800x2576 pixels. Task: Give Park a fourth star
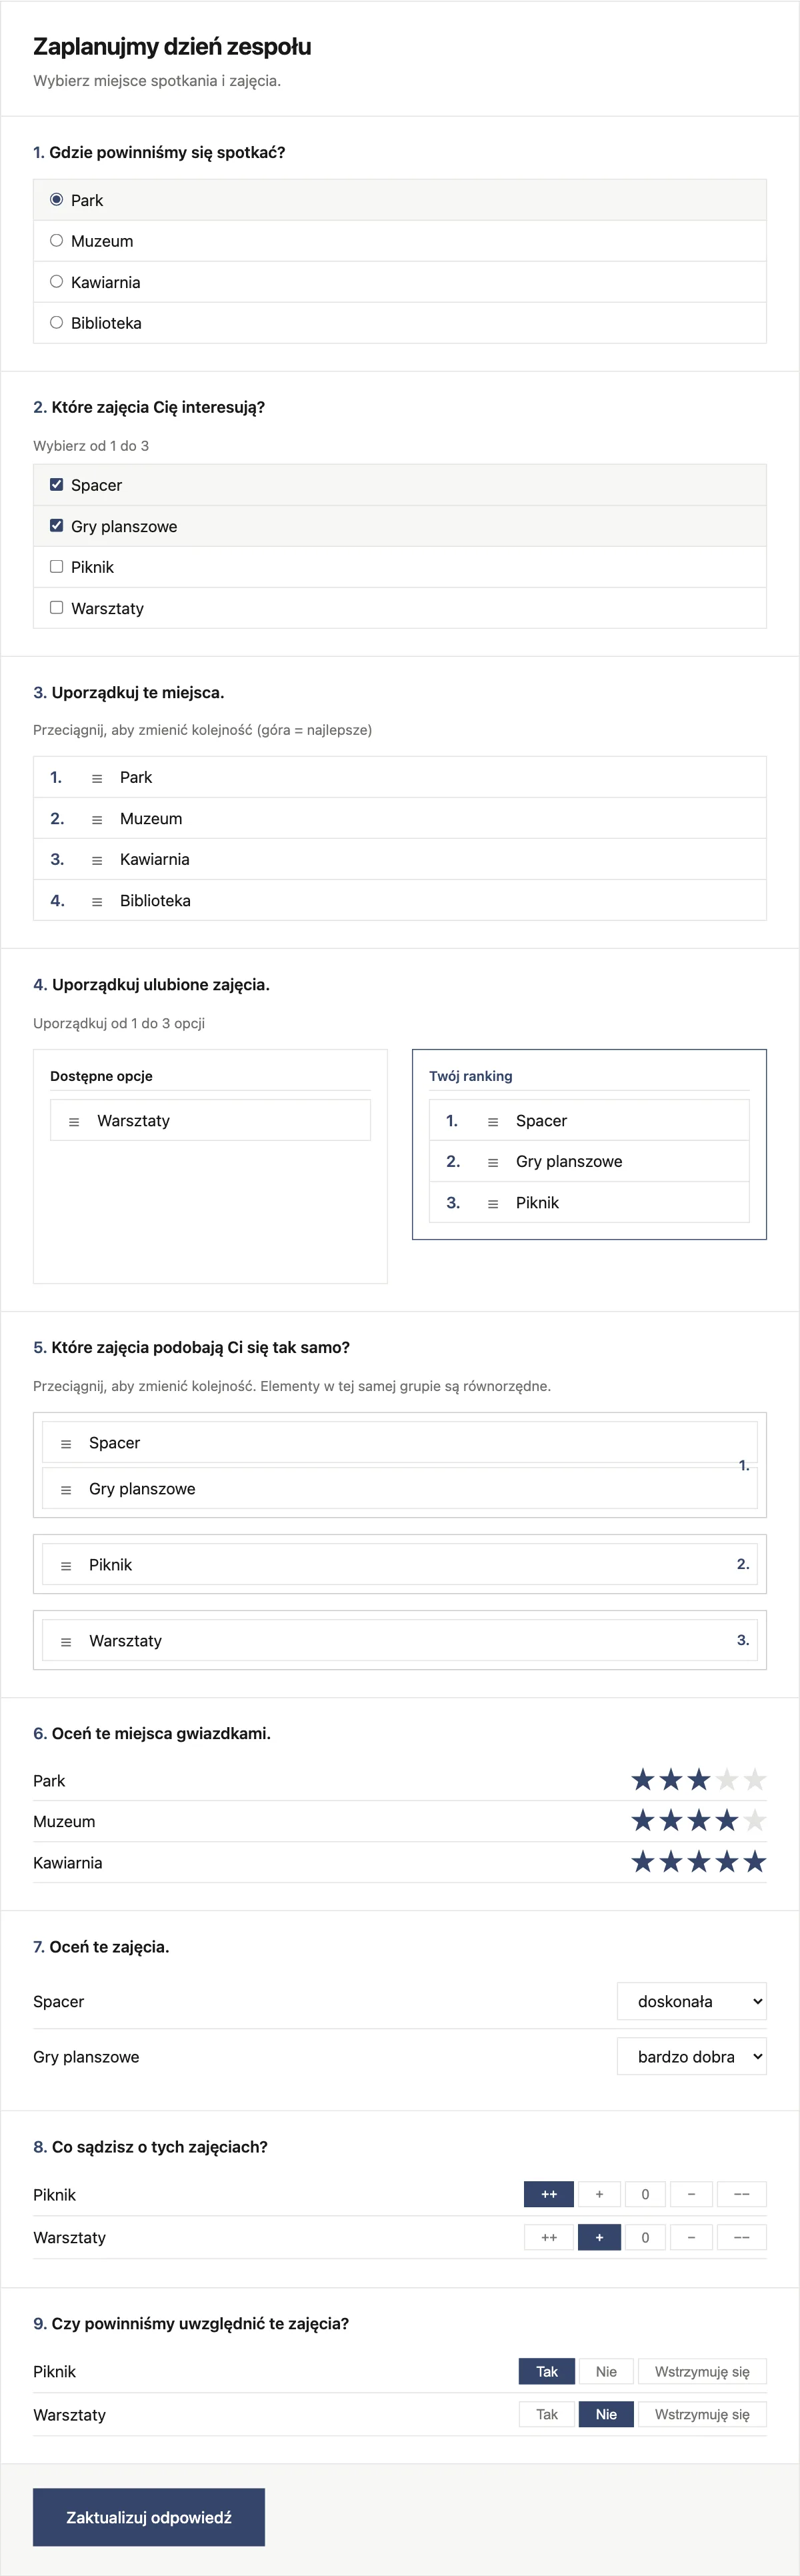click(727, 1780)
